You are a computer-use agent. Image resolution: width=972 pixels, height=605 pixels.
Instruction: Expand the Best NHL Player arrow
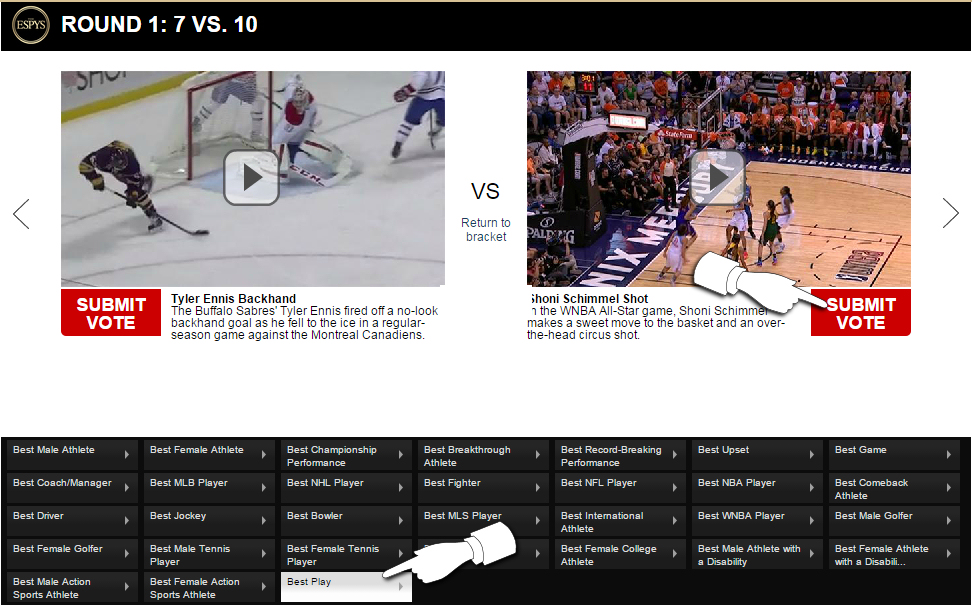click(400, 487)
